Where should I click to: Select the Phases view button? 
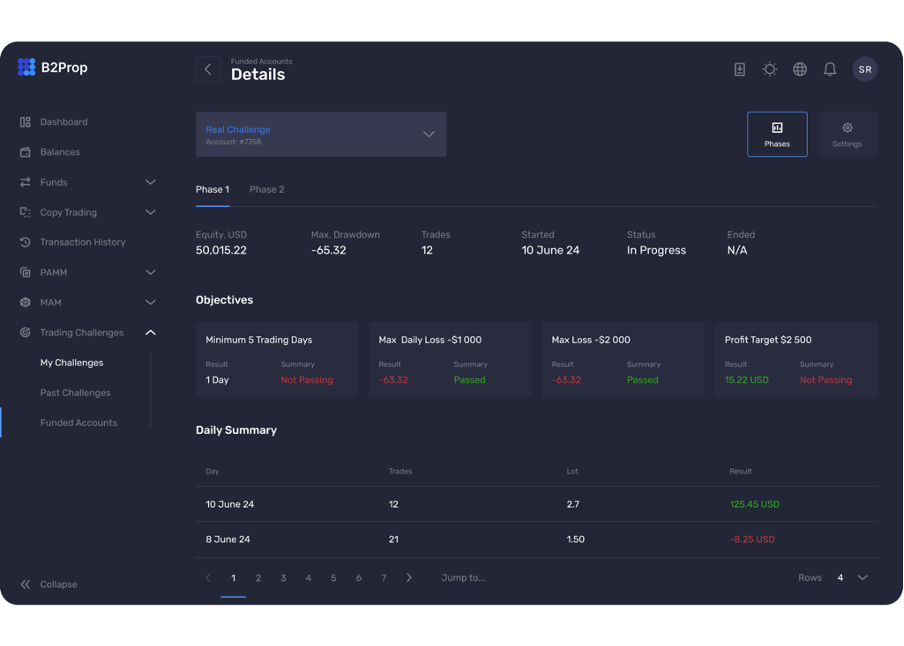click(x=777, y=134)
